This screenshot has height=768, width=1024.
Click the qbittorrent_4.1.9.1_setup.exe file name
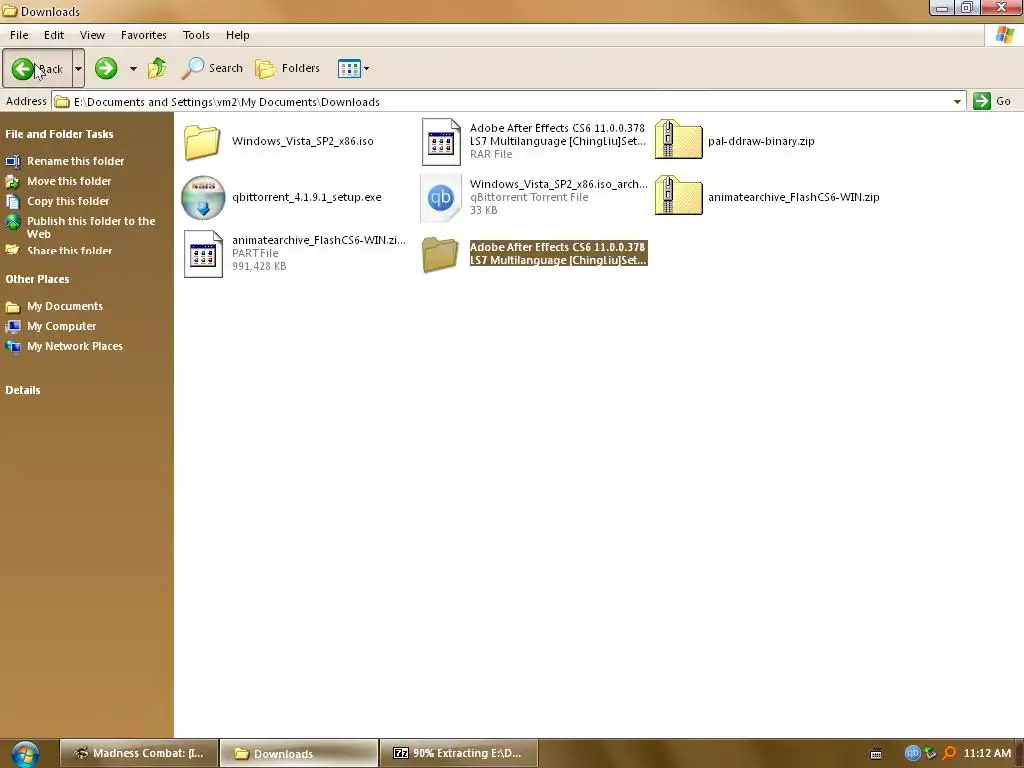click(x=306, y=197)
